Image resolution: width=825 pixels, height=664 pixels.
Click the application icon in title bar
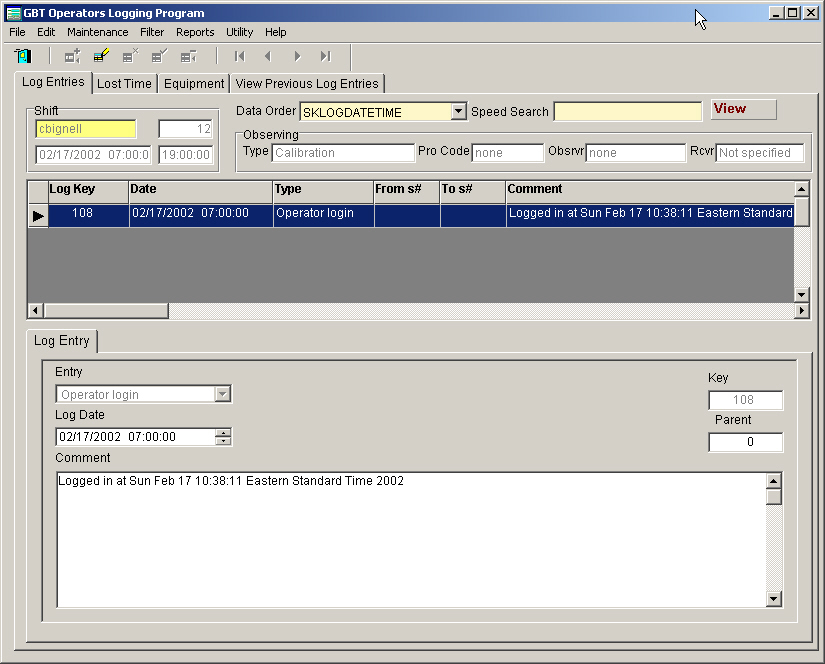(13, 13)
